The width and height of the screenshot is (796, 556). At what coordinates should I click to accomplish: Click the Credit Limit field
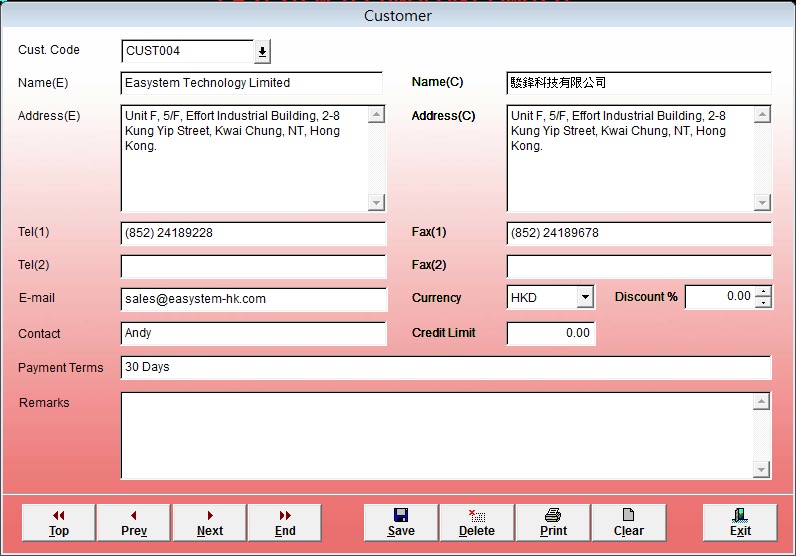(551, 334)
